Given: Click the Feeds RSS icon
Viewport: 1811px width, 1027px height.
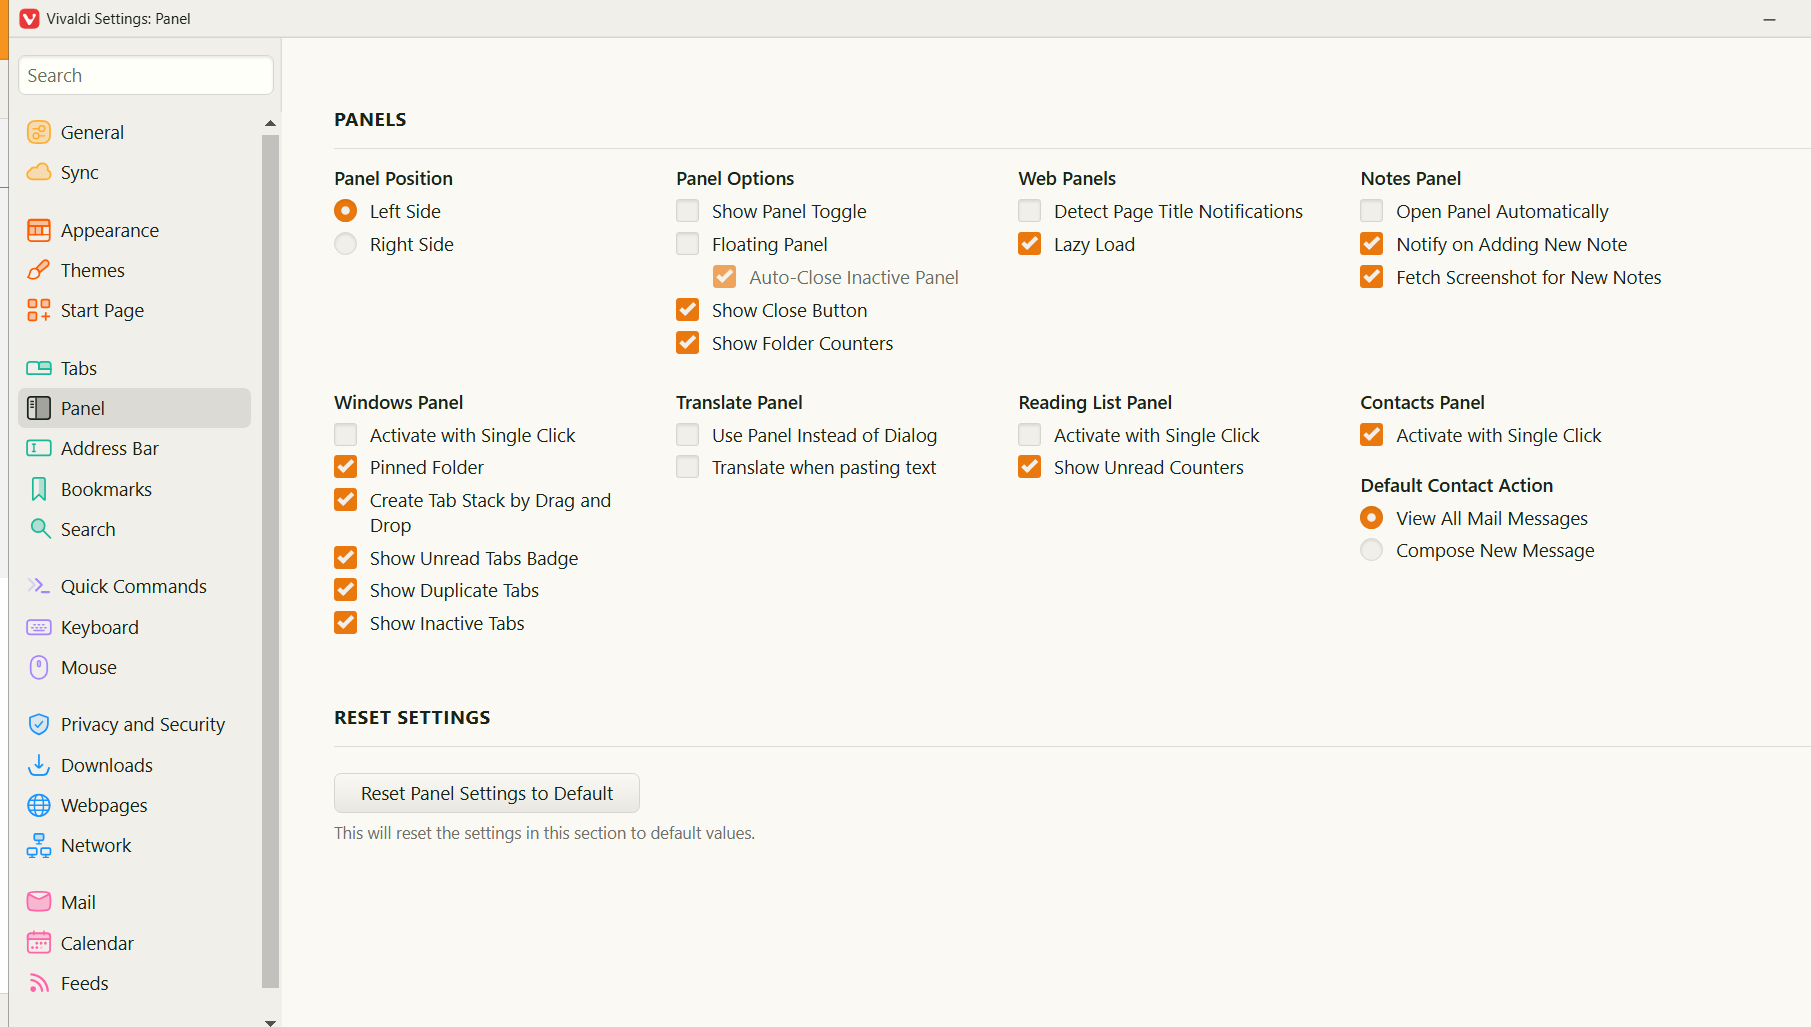Looking at the screenshot, I should coord(39,983).
